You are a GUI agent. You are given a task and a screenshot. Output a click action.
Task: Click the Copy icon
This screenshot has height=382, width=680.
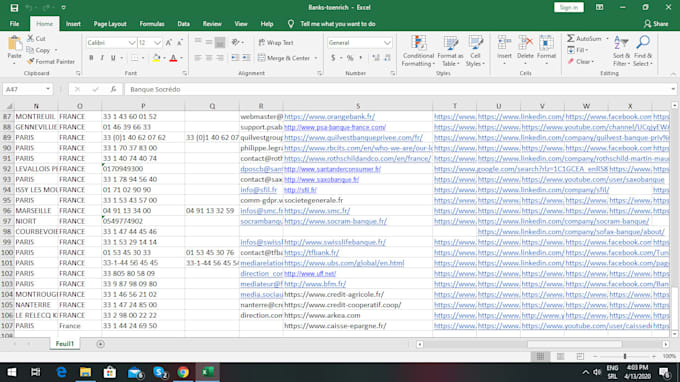coord(30,50)
